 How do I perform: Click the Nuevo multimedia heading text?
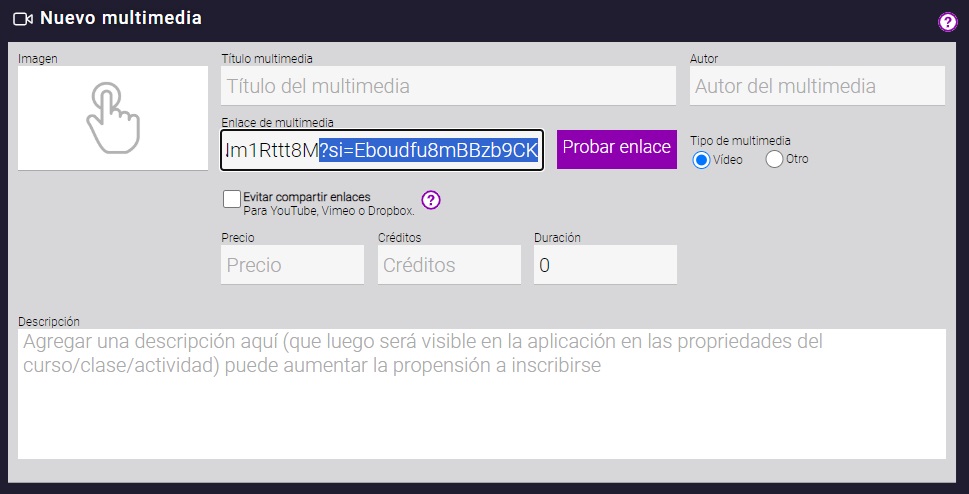(x=121, y=18)
